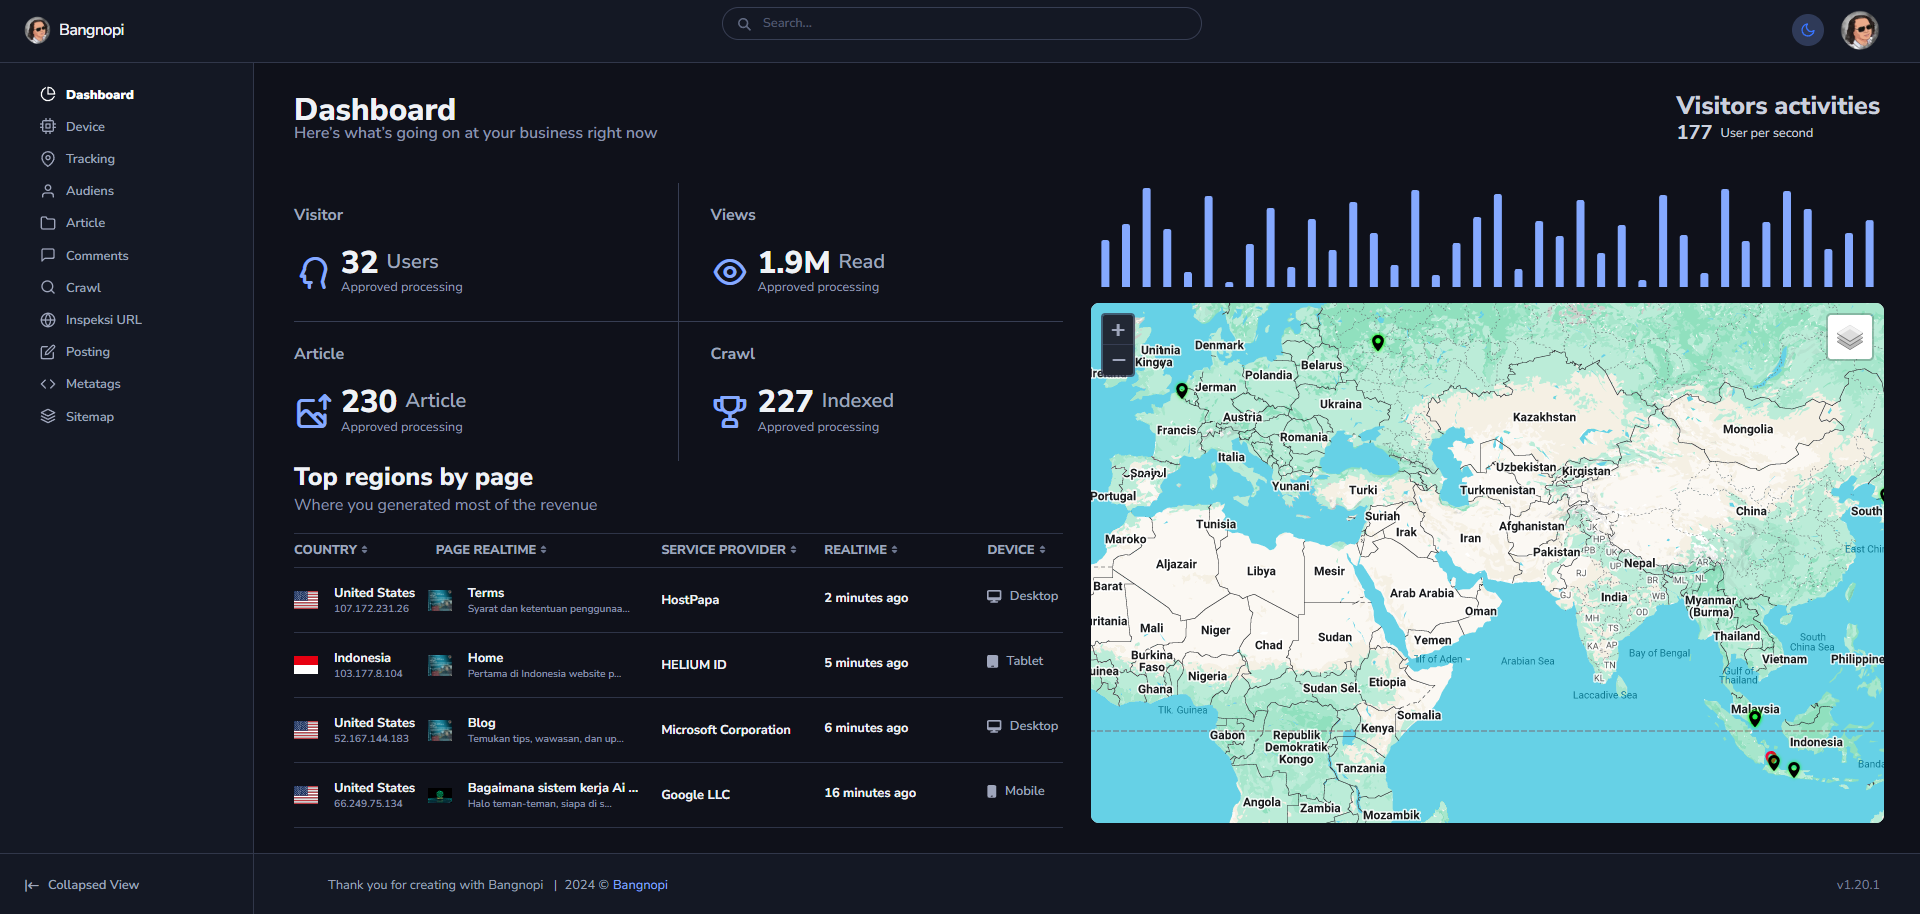Select the Crawl sidebar item
Image resolution: width=1920 pixels, height=914 pixels.
83,288
